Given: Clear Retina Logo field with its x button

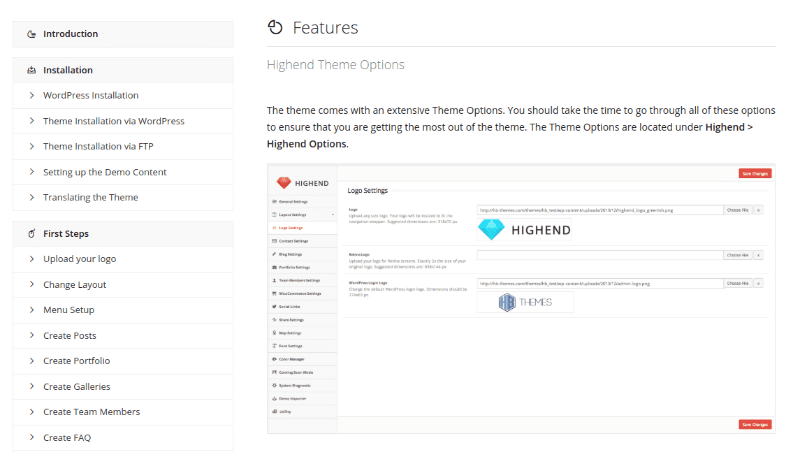Looking at the screenshot, I should coord(758,255).
